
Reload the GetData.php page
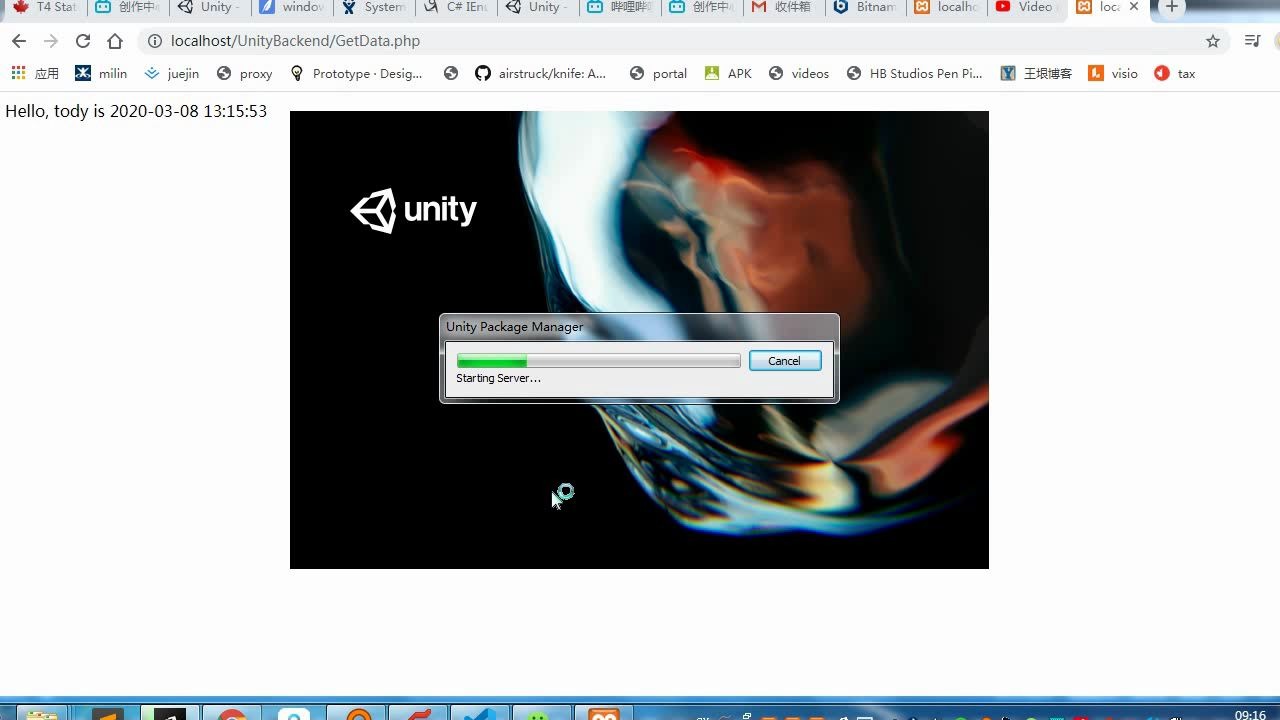pyautogui.click(x=83, y=41)
